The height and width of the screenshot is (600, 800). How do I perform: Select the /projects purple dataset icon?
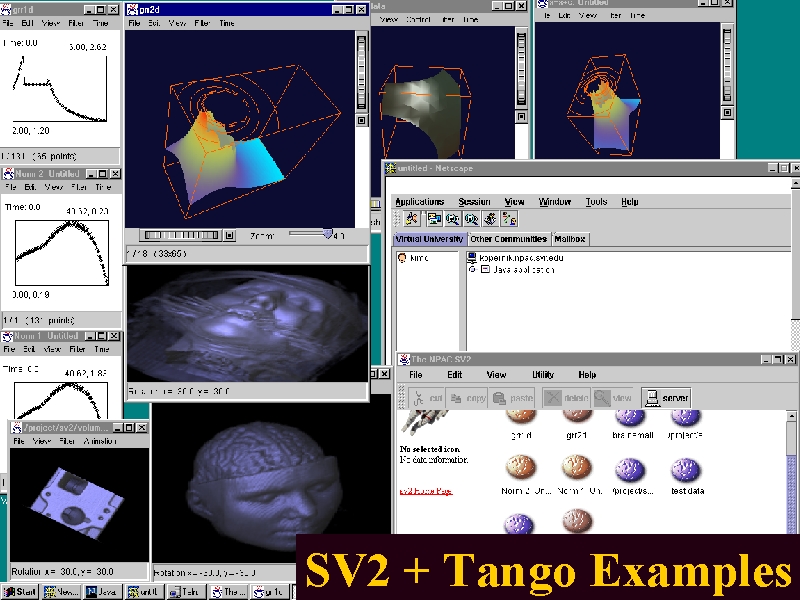[x=630, y=470]
